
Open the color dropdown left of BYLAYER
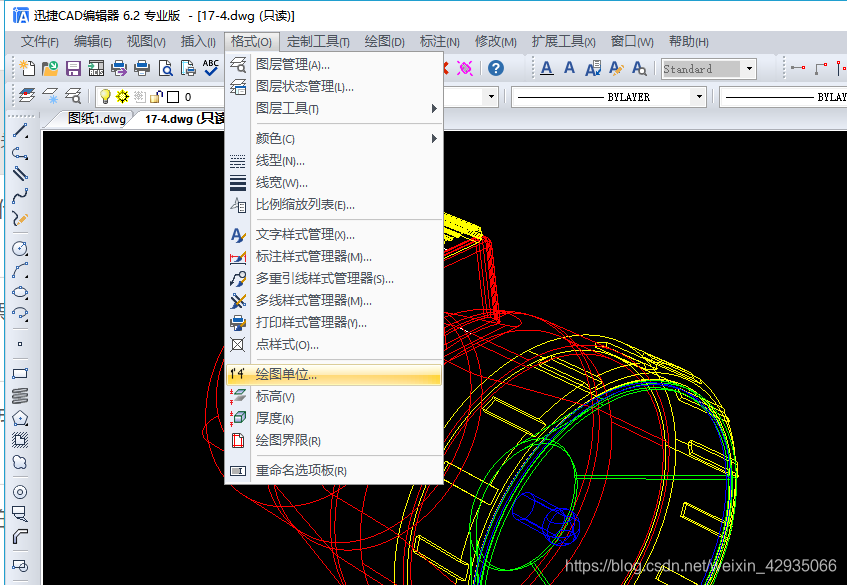point(491,97)
